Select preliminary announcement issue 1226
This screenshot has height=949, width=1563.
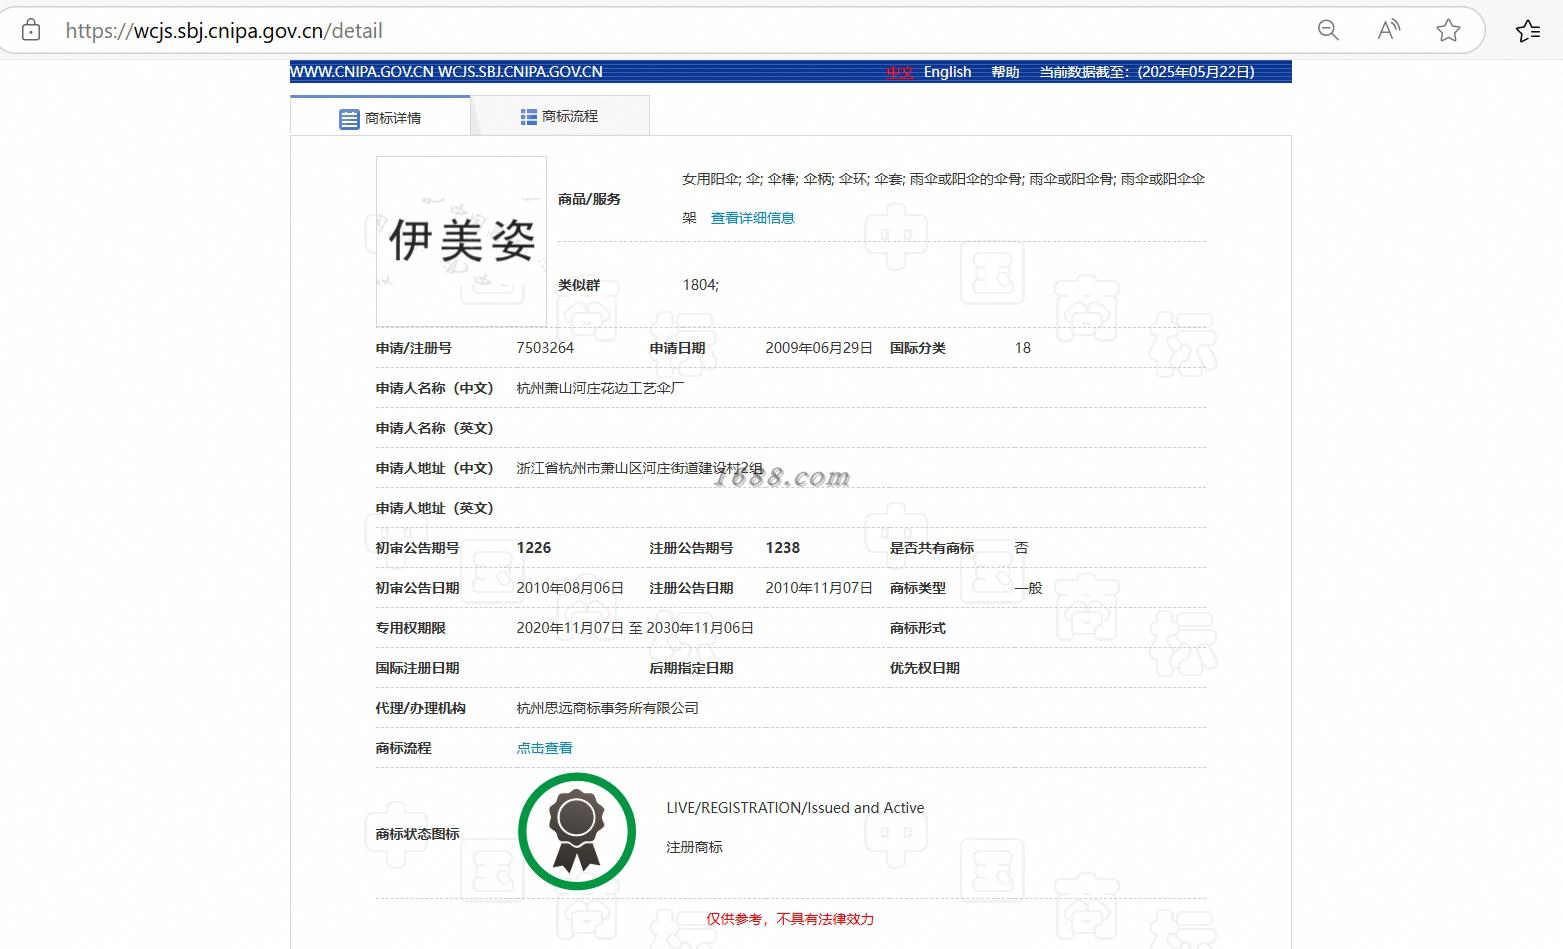(534, 548)
